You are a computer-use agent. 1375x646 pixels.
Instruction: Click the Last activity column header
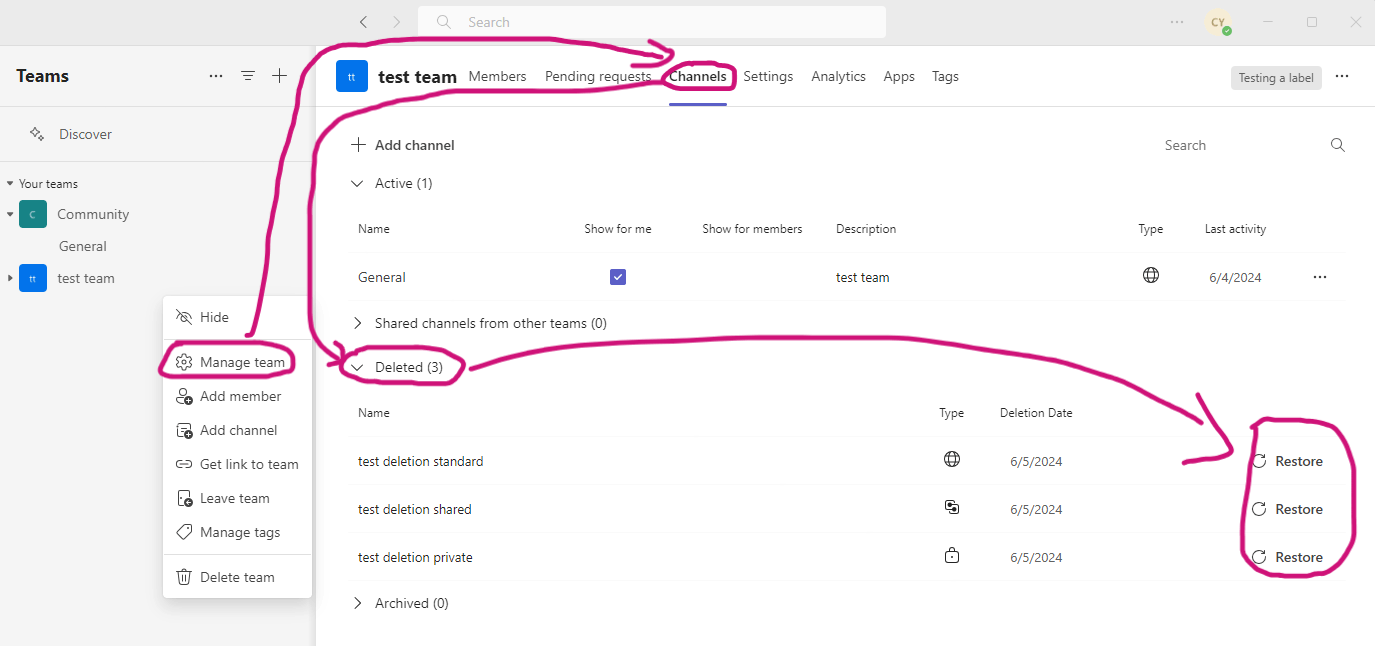pos(1235,229)
